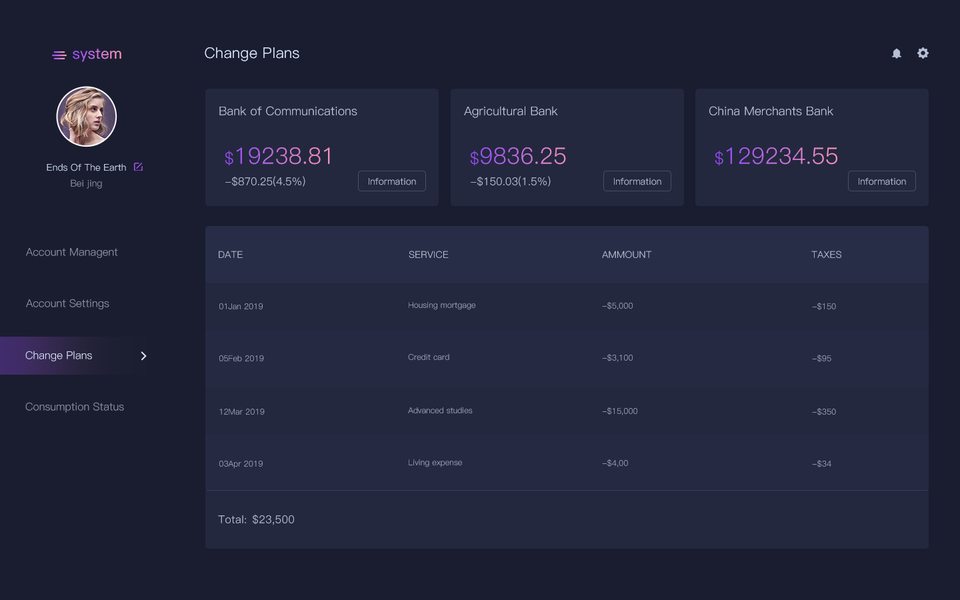Click the edit profile name icon
Image resolution: width=960 pixels, height=600 pixels.
click(138, 167)
